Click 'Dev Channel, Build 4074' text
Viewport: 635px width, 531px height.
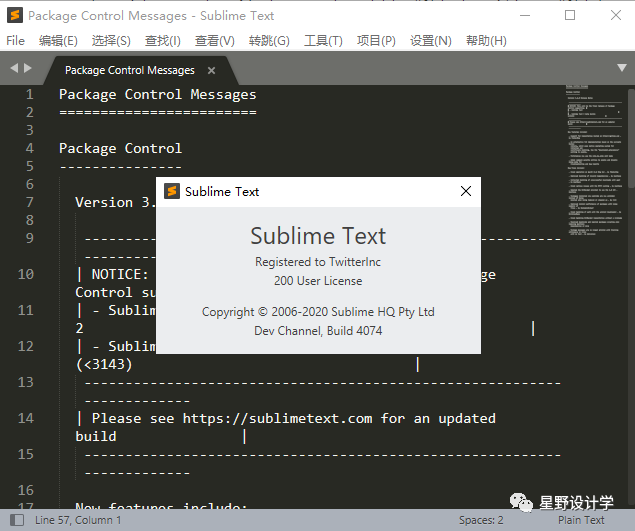click(x=318, y=331)
